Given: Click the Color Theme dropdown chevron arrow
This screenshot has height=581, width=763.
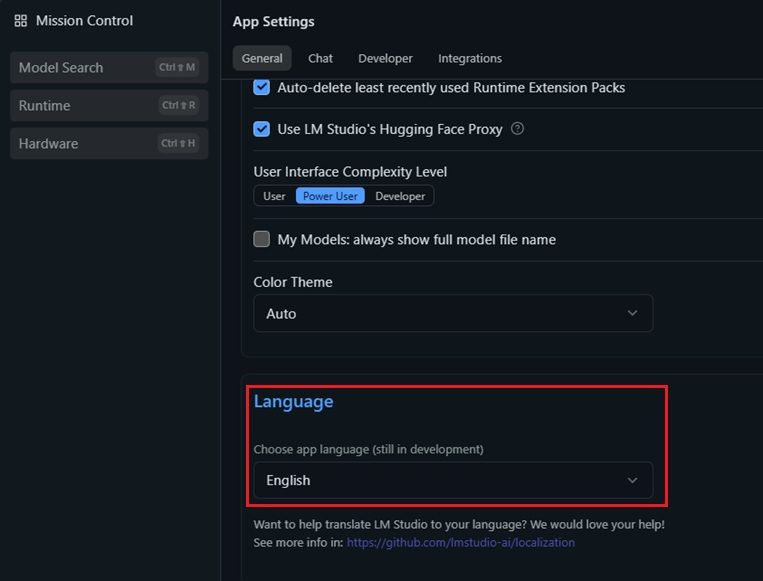Looking at the screenshot, I should [x=632, y=313].
